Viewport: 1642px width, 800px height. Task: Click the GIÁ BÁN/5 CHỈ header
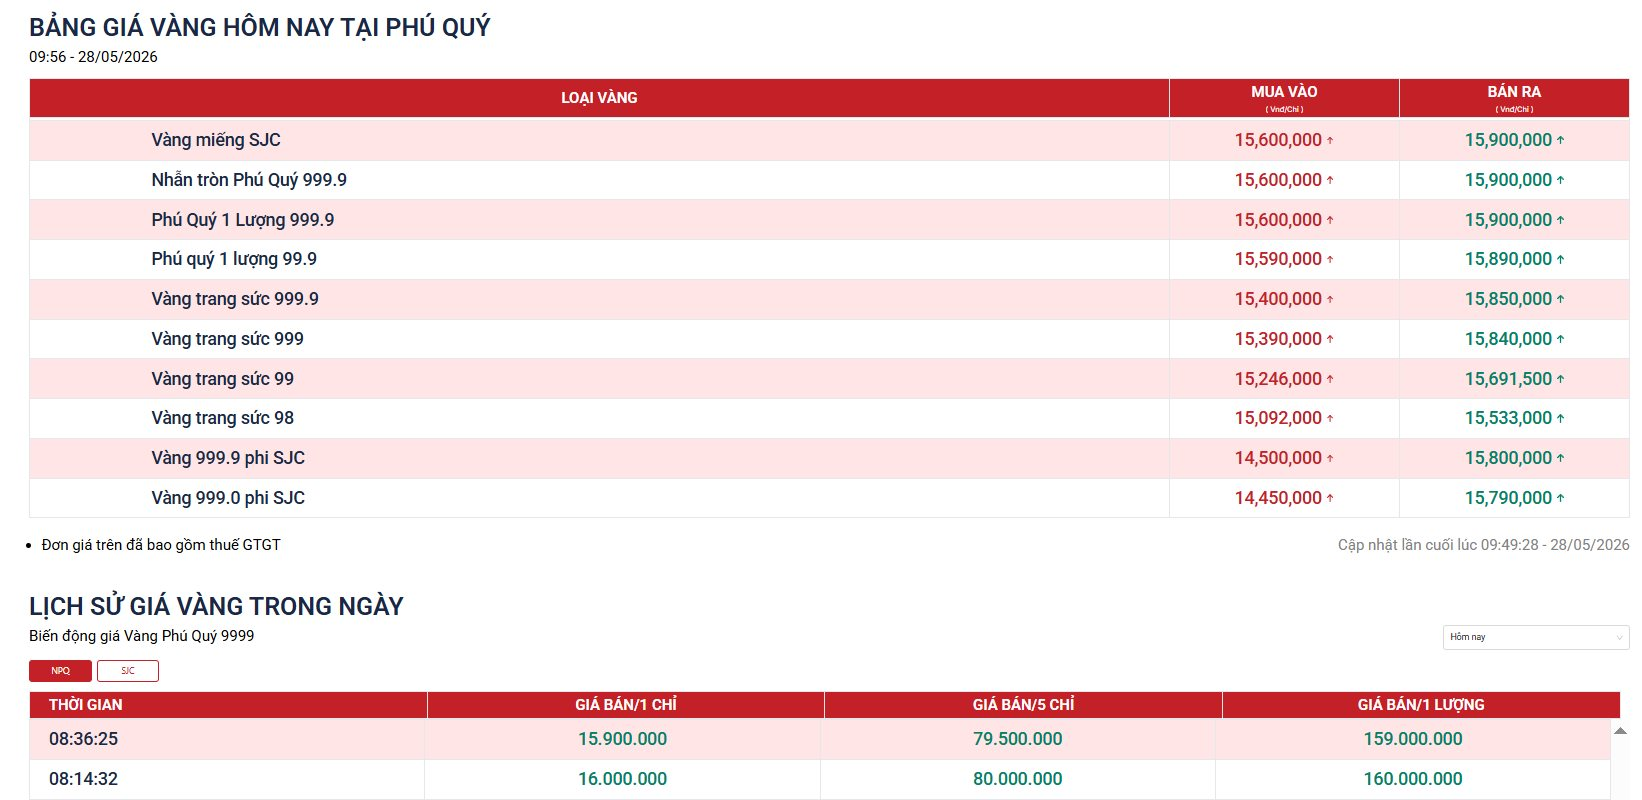tap(1023, 705)
